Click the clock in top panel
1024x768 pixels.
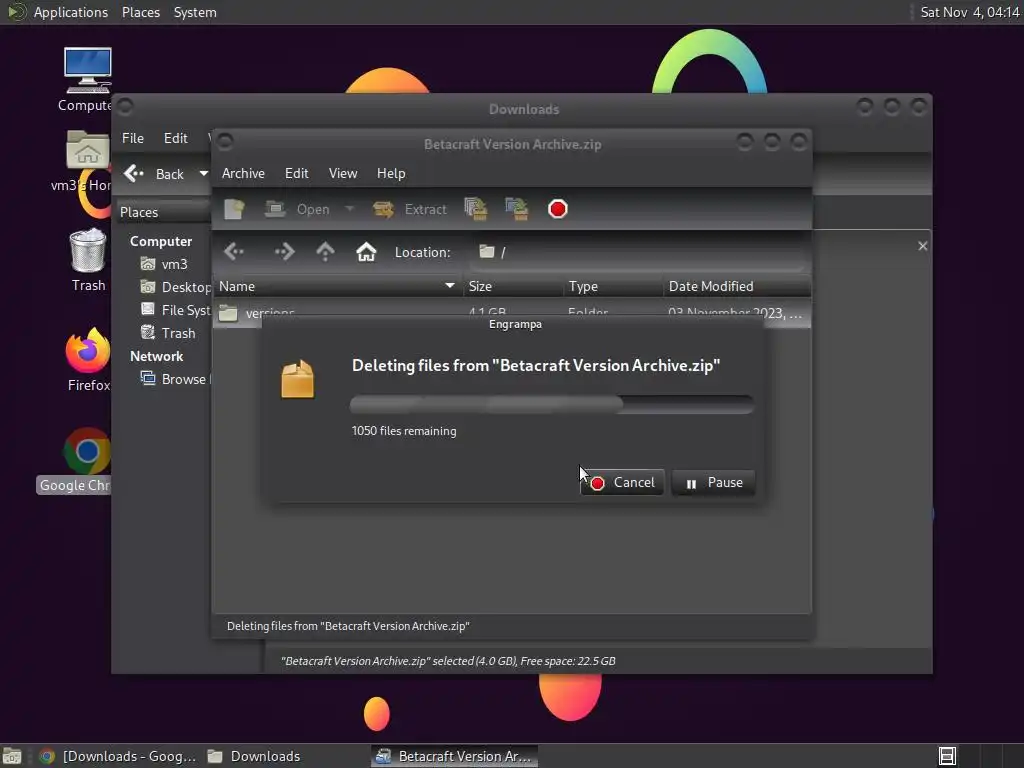coord(970,12)
